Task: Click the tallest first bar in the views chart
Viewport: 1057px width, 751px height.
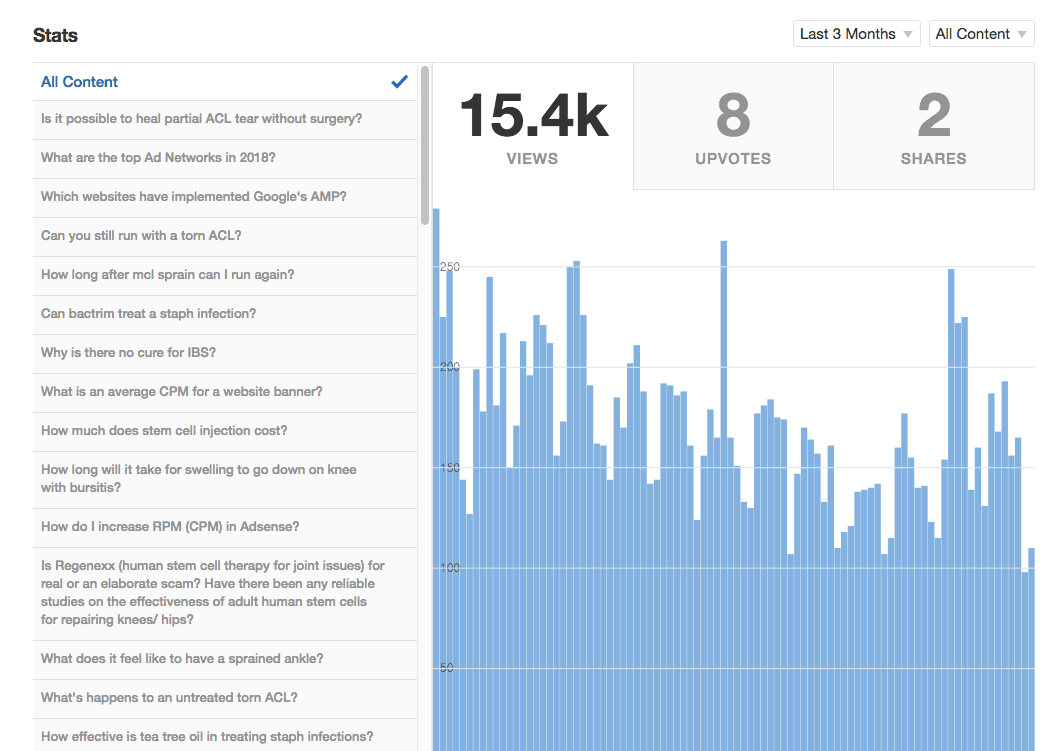Action: coord(436,479)
